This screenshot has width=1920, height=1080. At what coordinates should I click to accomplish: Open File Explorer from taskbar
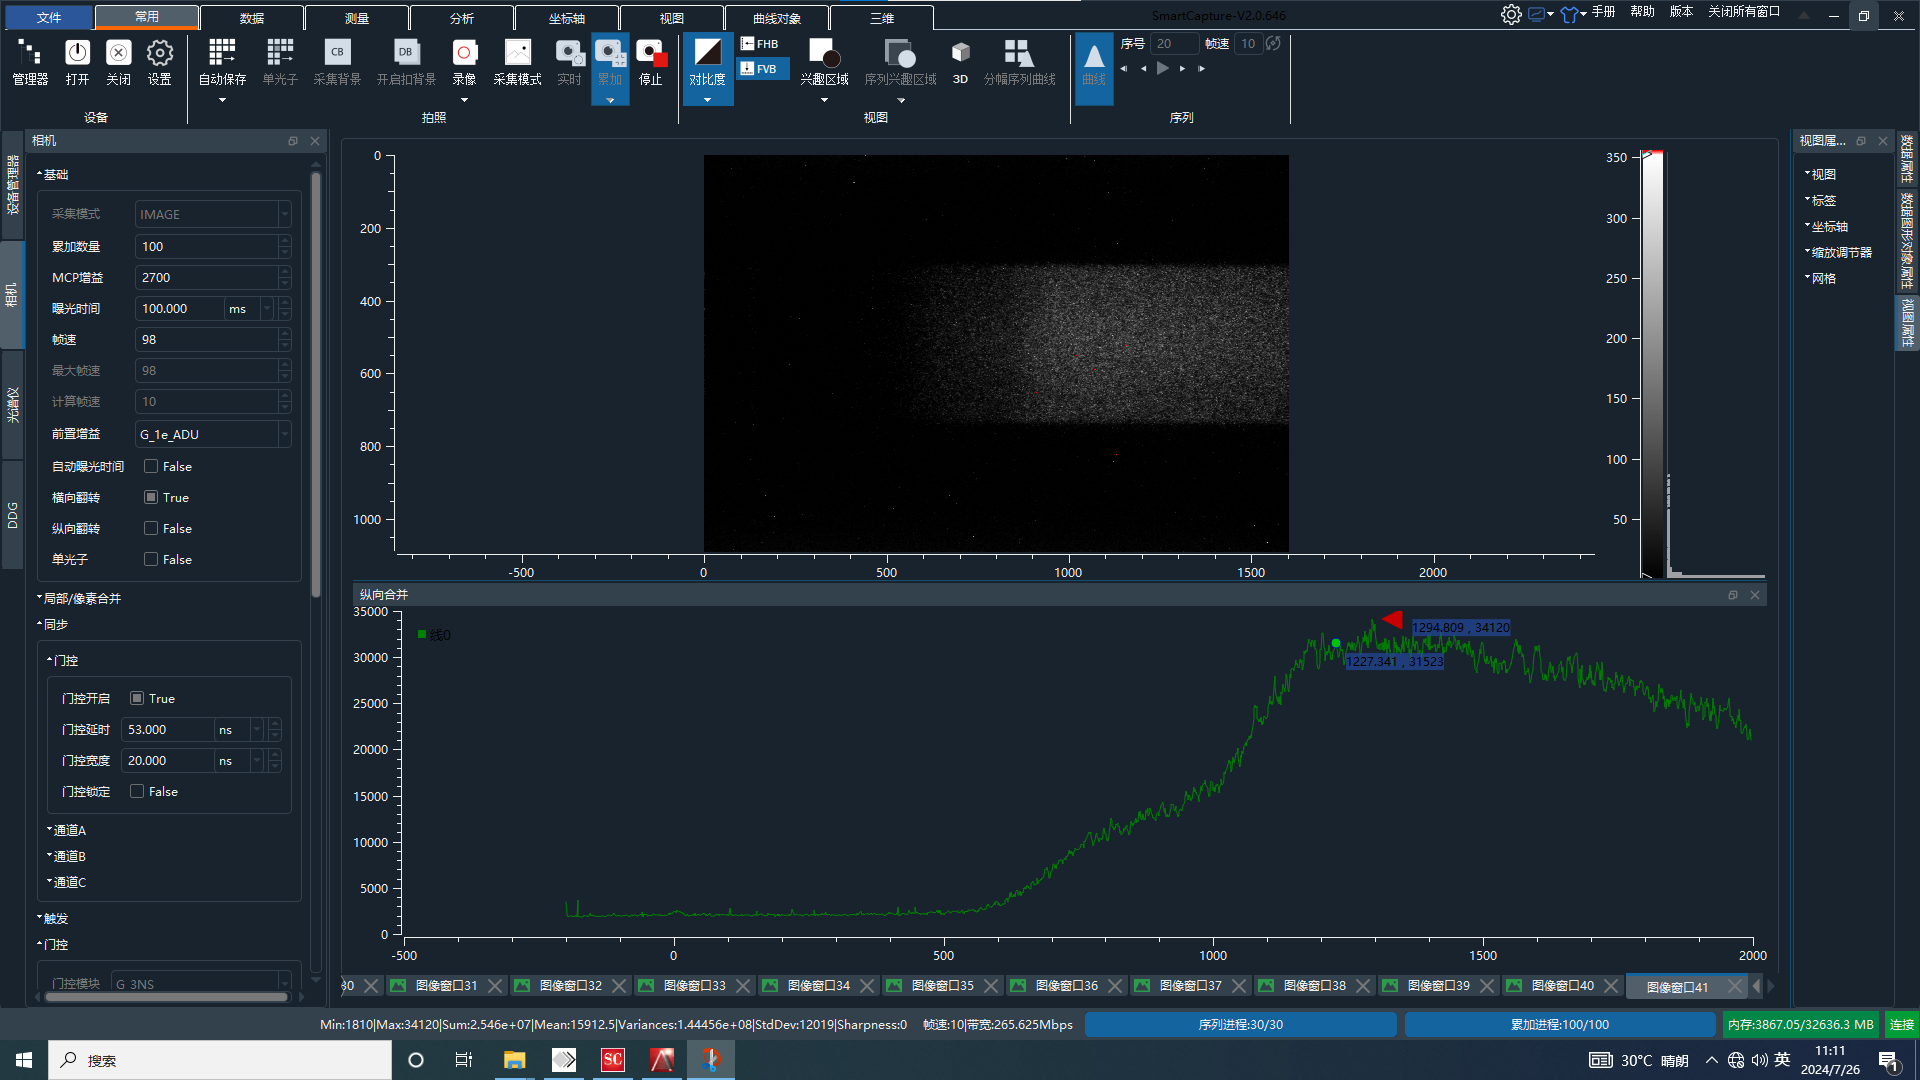pos(514,1060)
